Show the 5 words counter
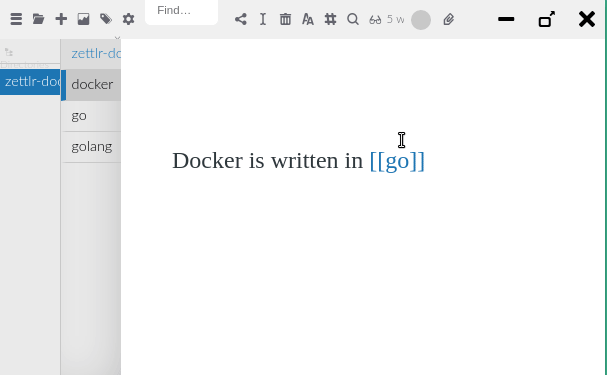The height and width of the screenshot is (375, 607). [x=395, y=19]
